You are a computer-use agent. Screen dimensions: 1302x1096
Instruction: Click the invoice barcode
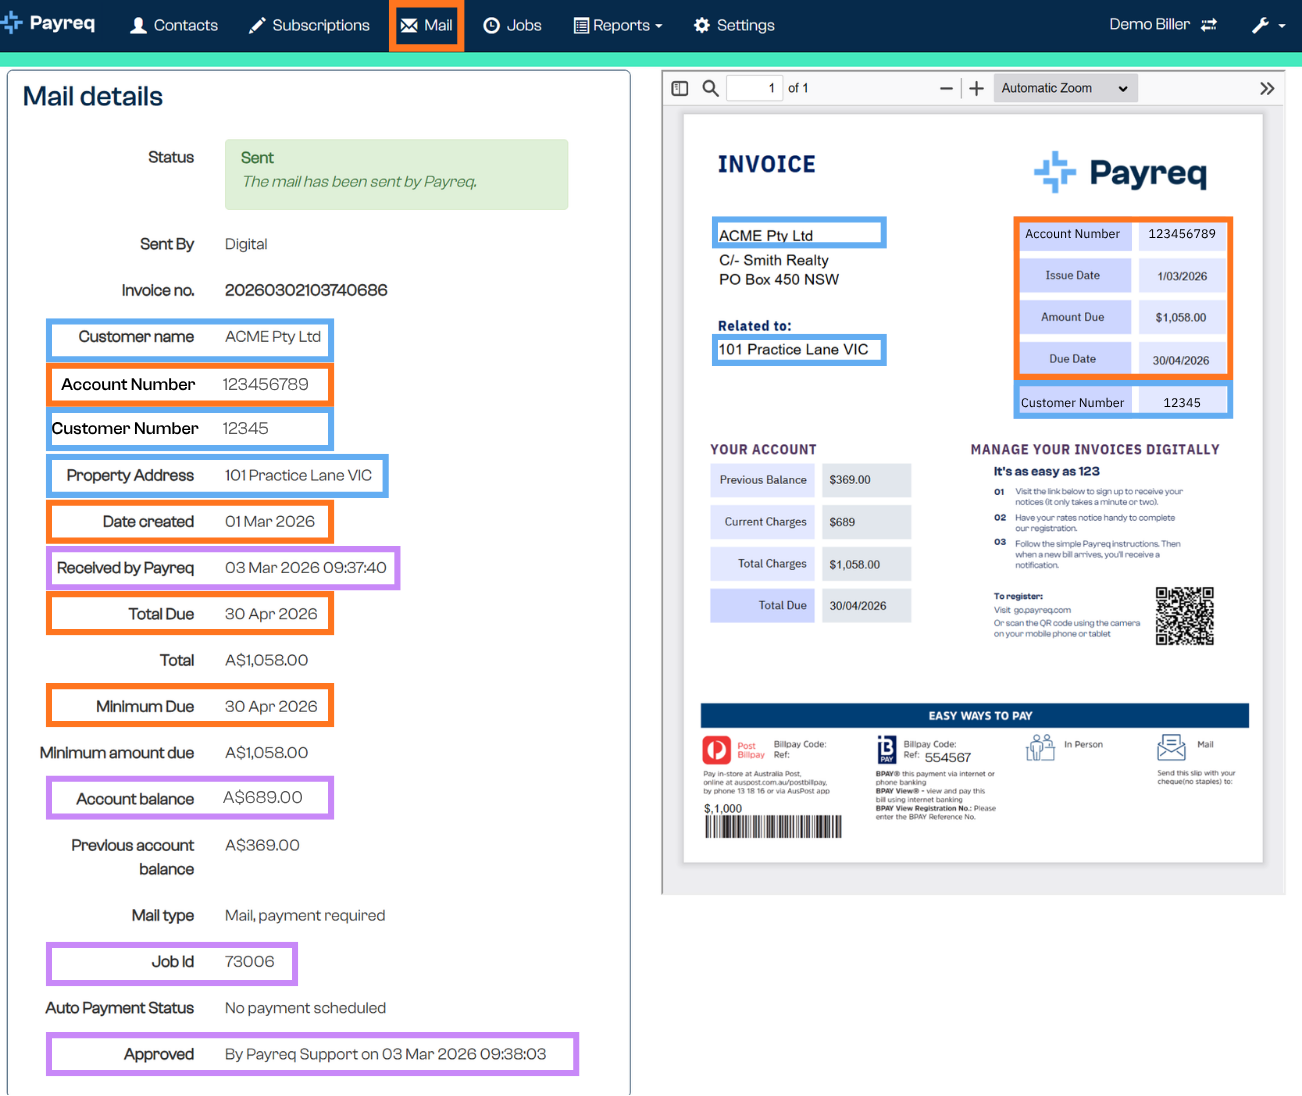click(773, 826)
